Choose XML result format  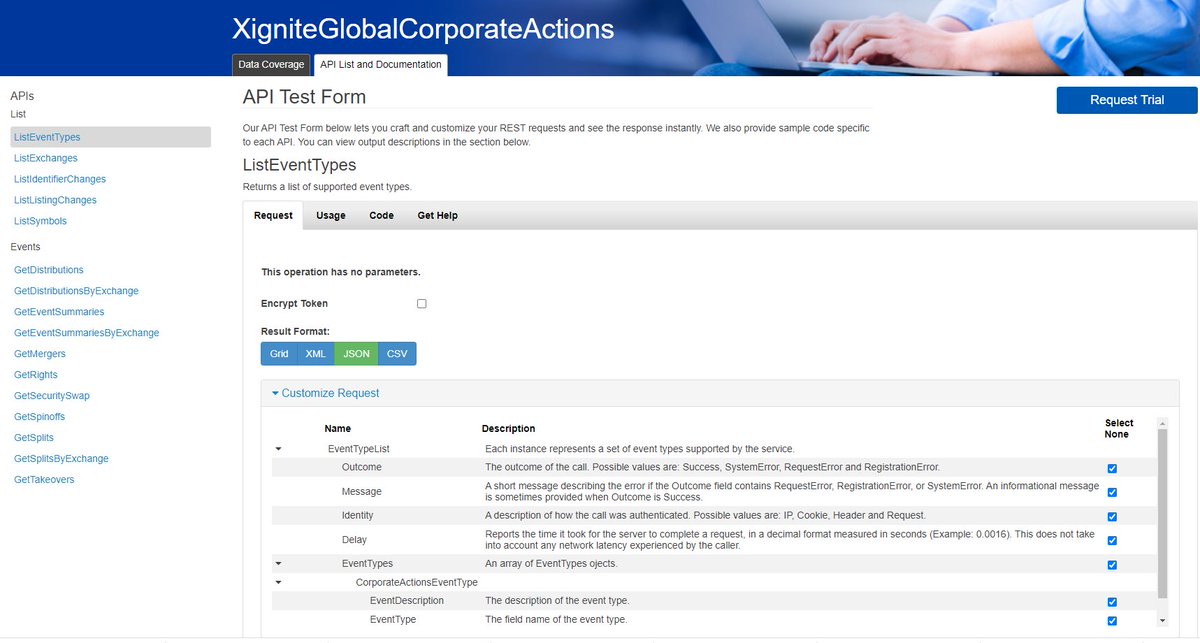pyautogui.click(x=315, y=354)
